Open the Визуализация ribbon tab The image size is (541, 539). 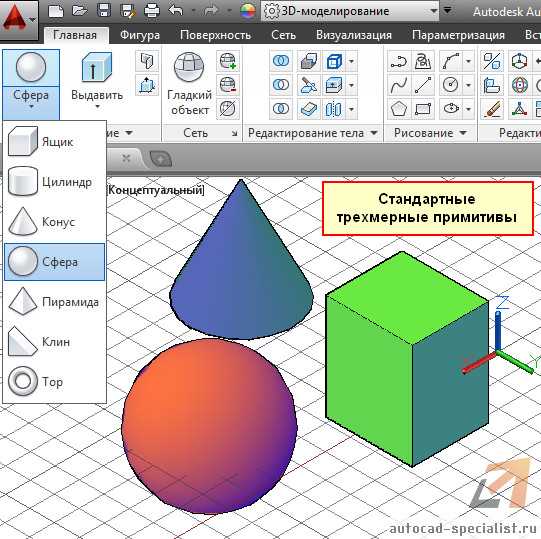(x=354, y=35)
